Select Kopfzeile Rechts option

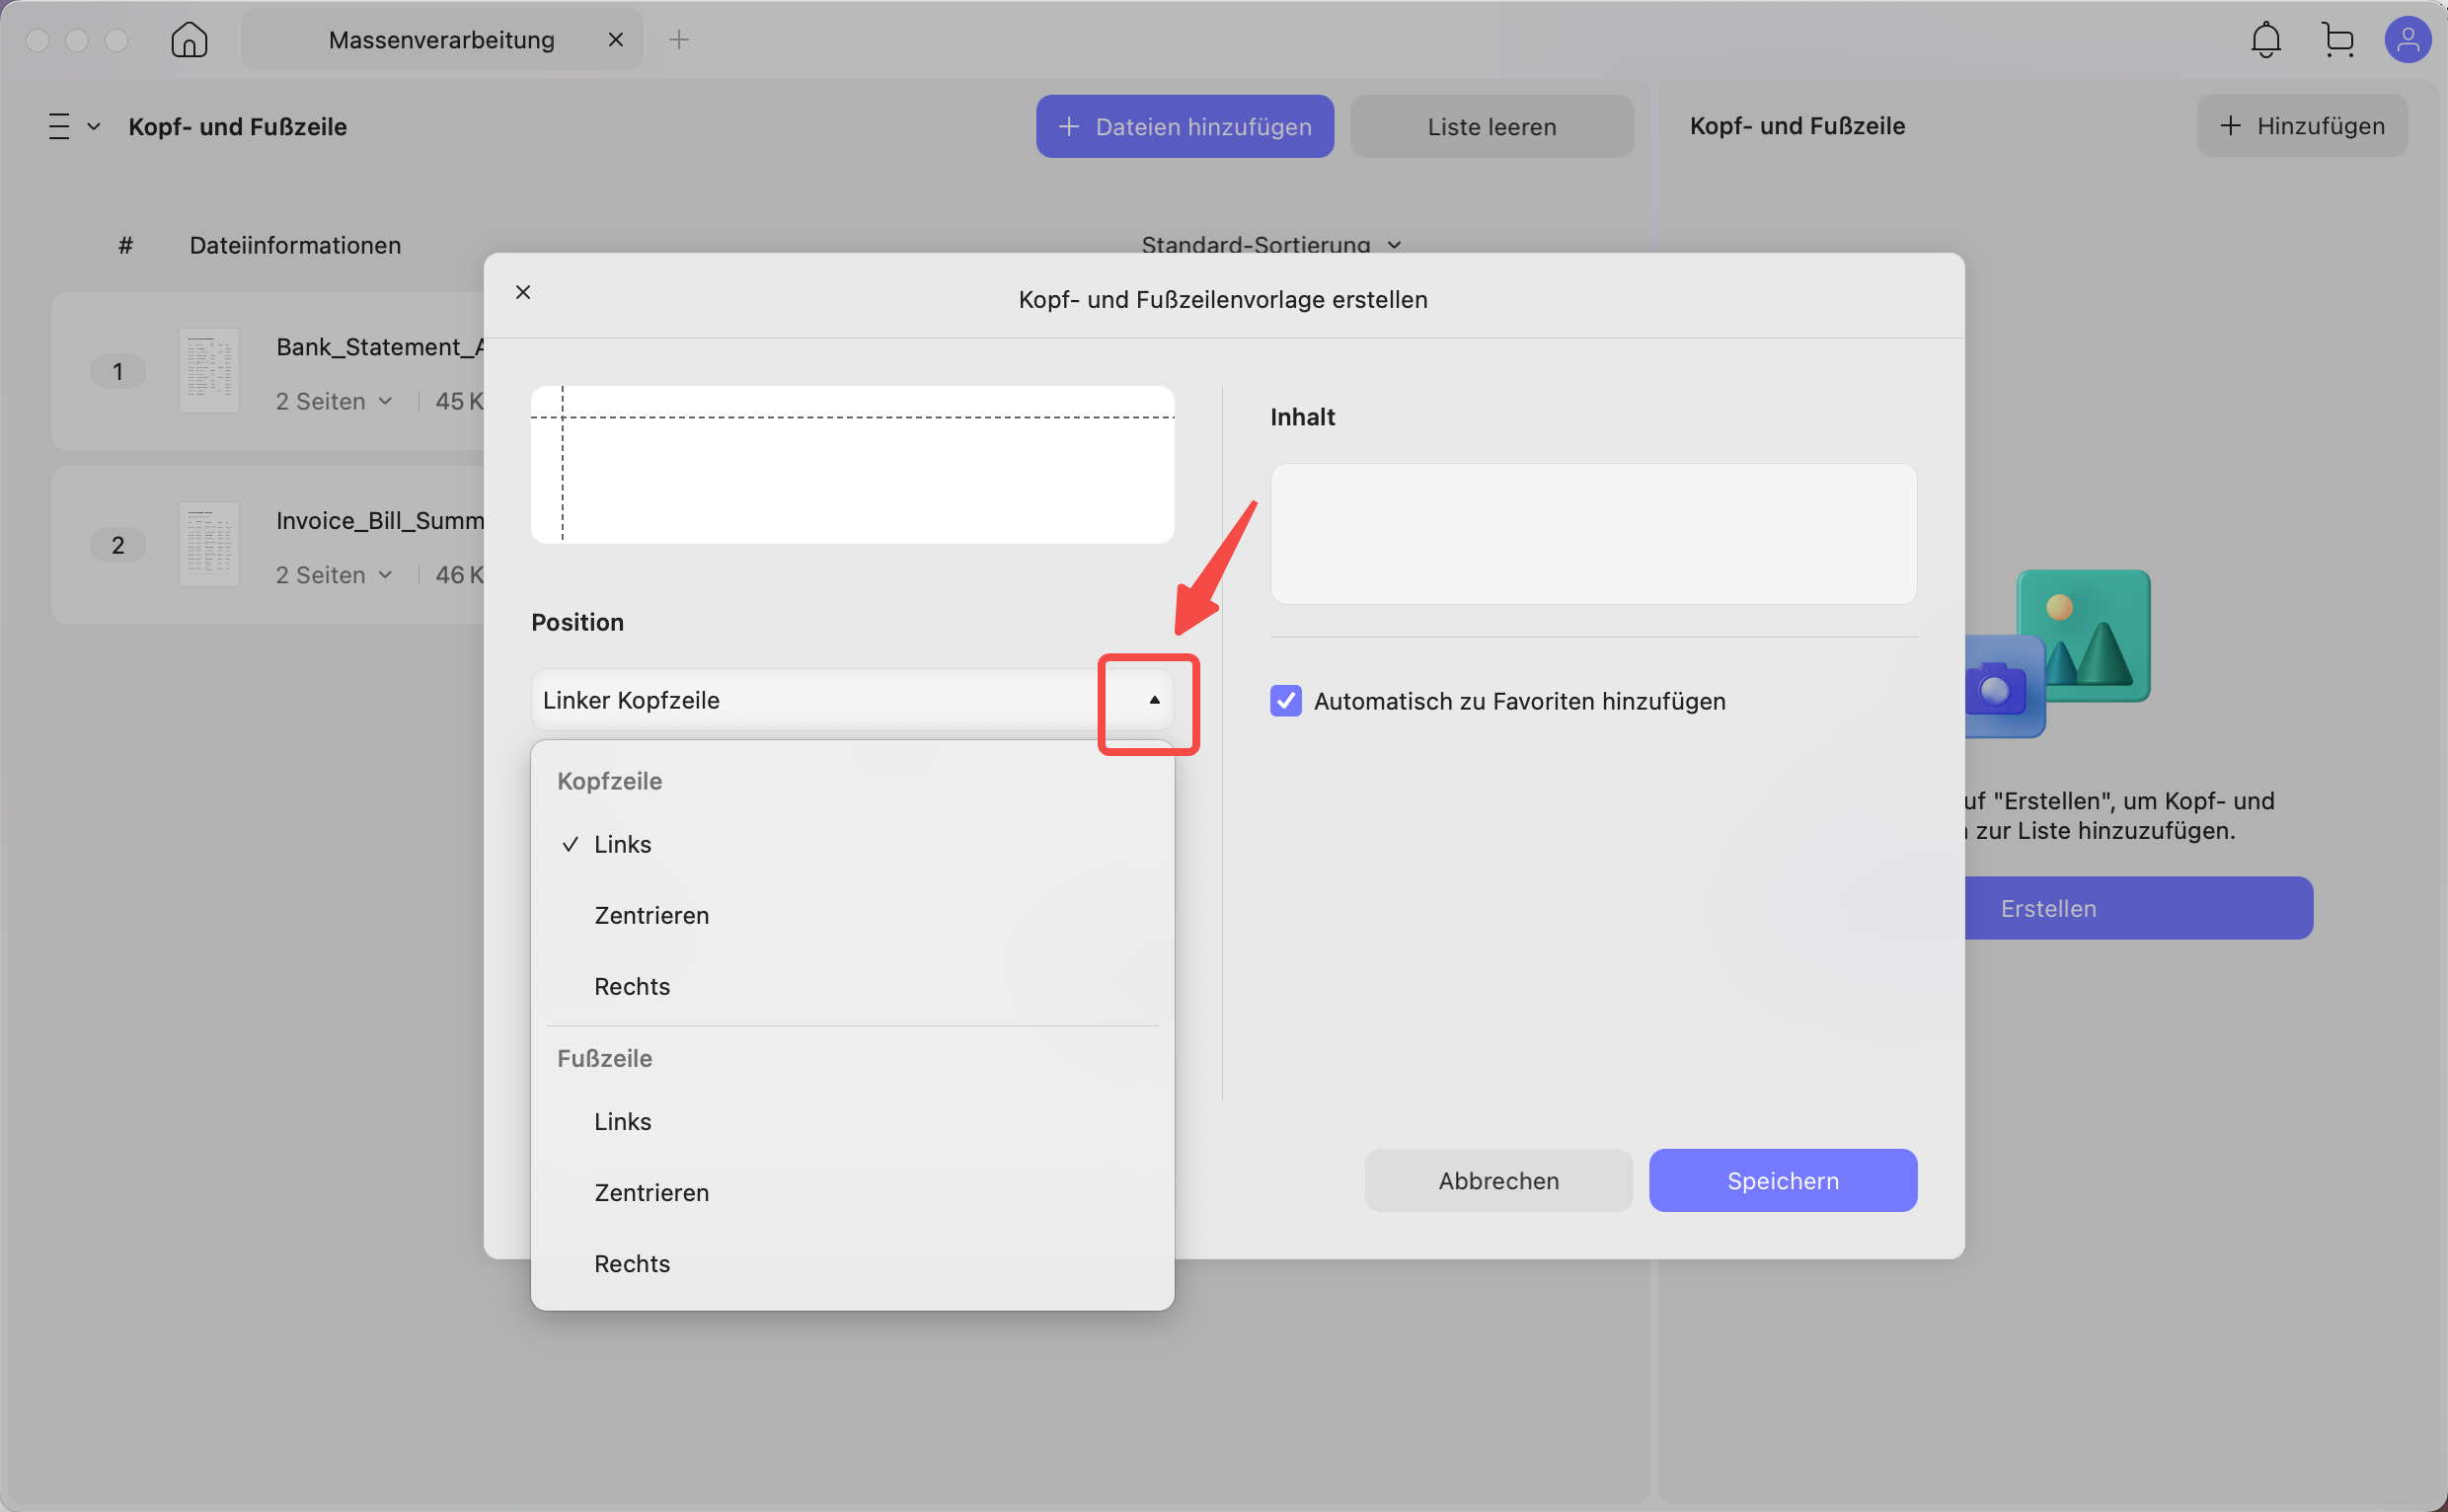coord(852,986)
